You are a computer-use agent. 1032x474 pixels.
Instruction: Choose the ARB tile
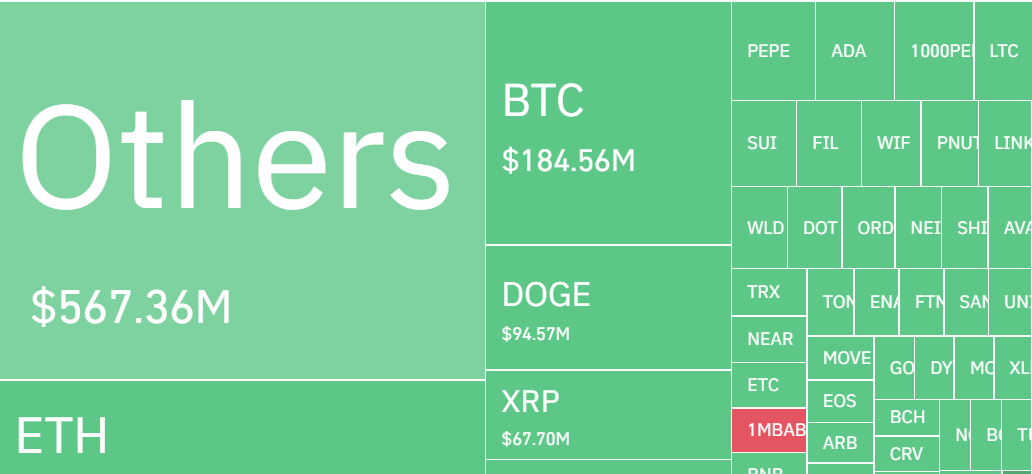[840, 442]
